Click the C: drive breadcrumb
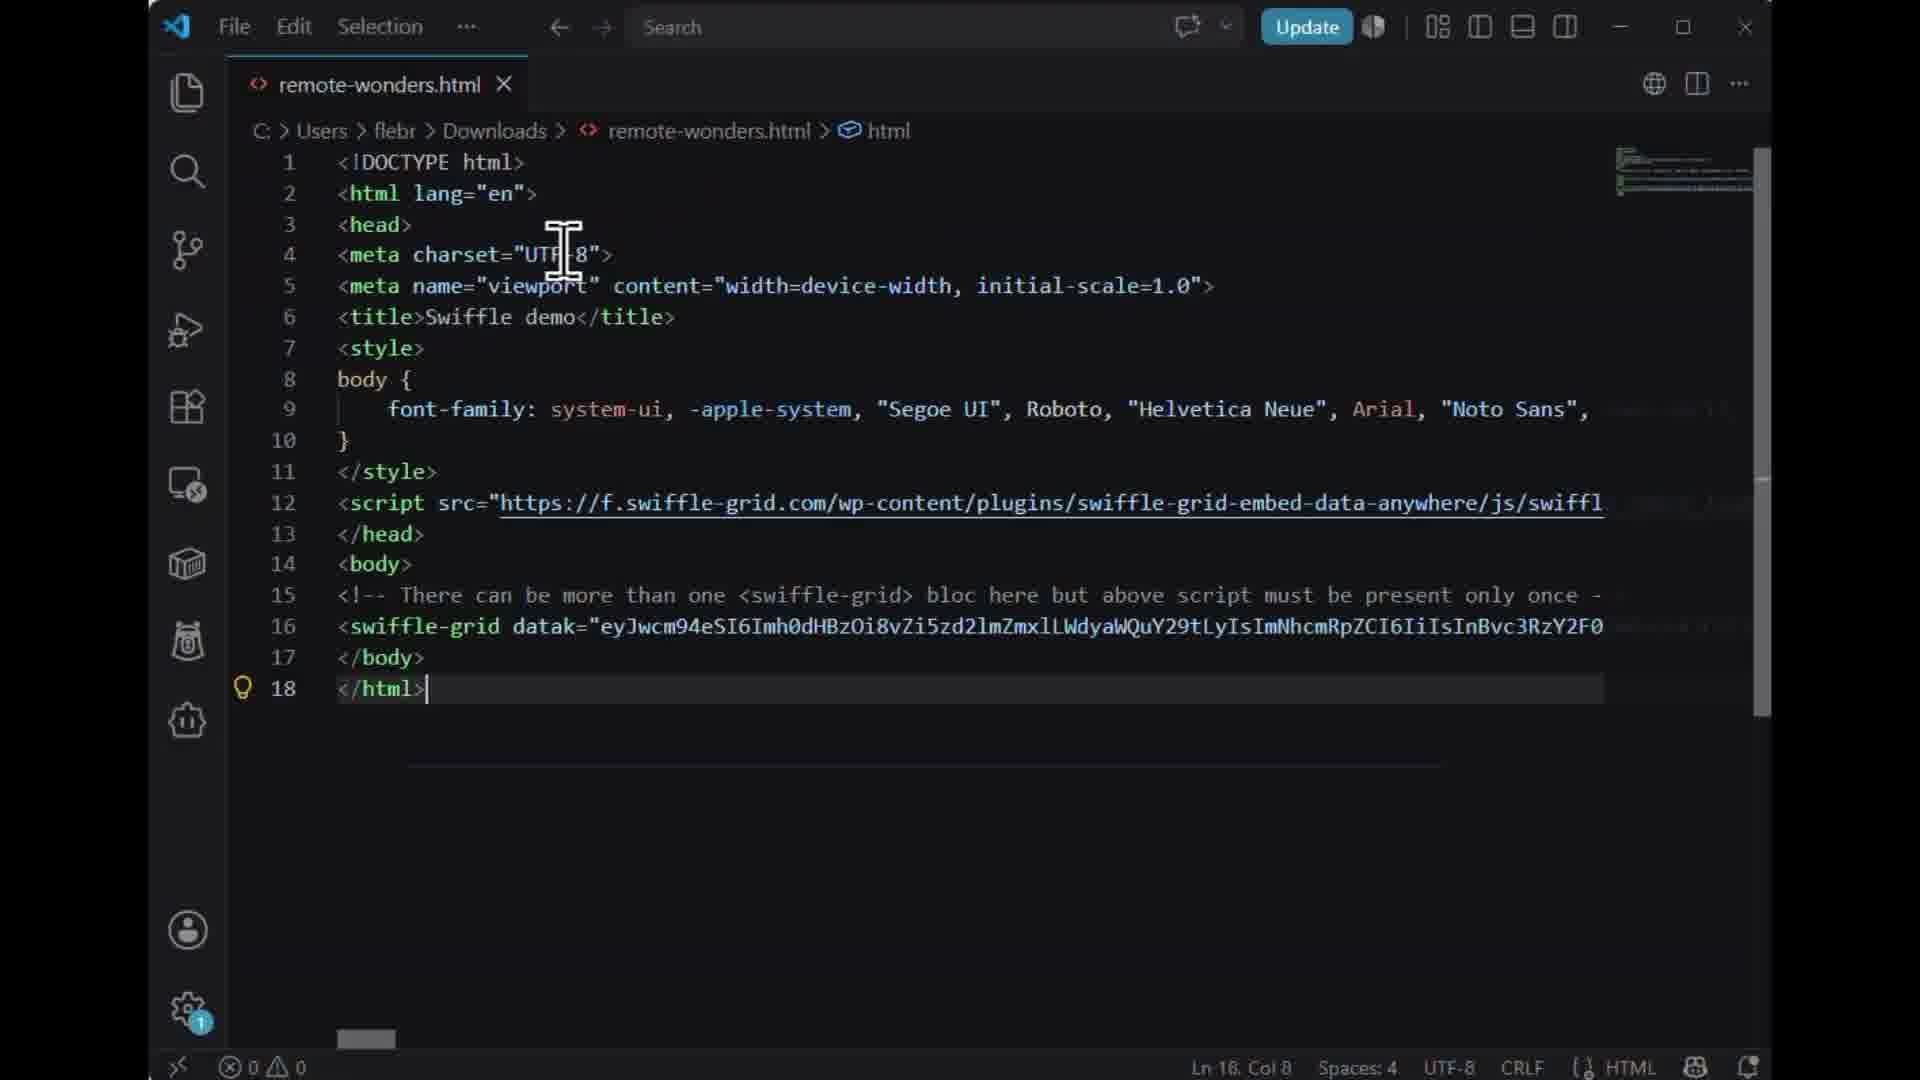Screen dimensions: 1920x1080 (261, 131)
